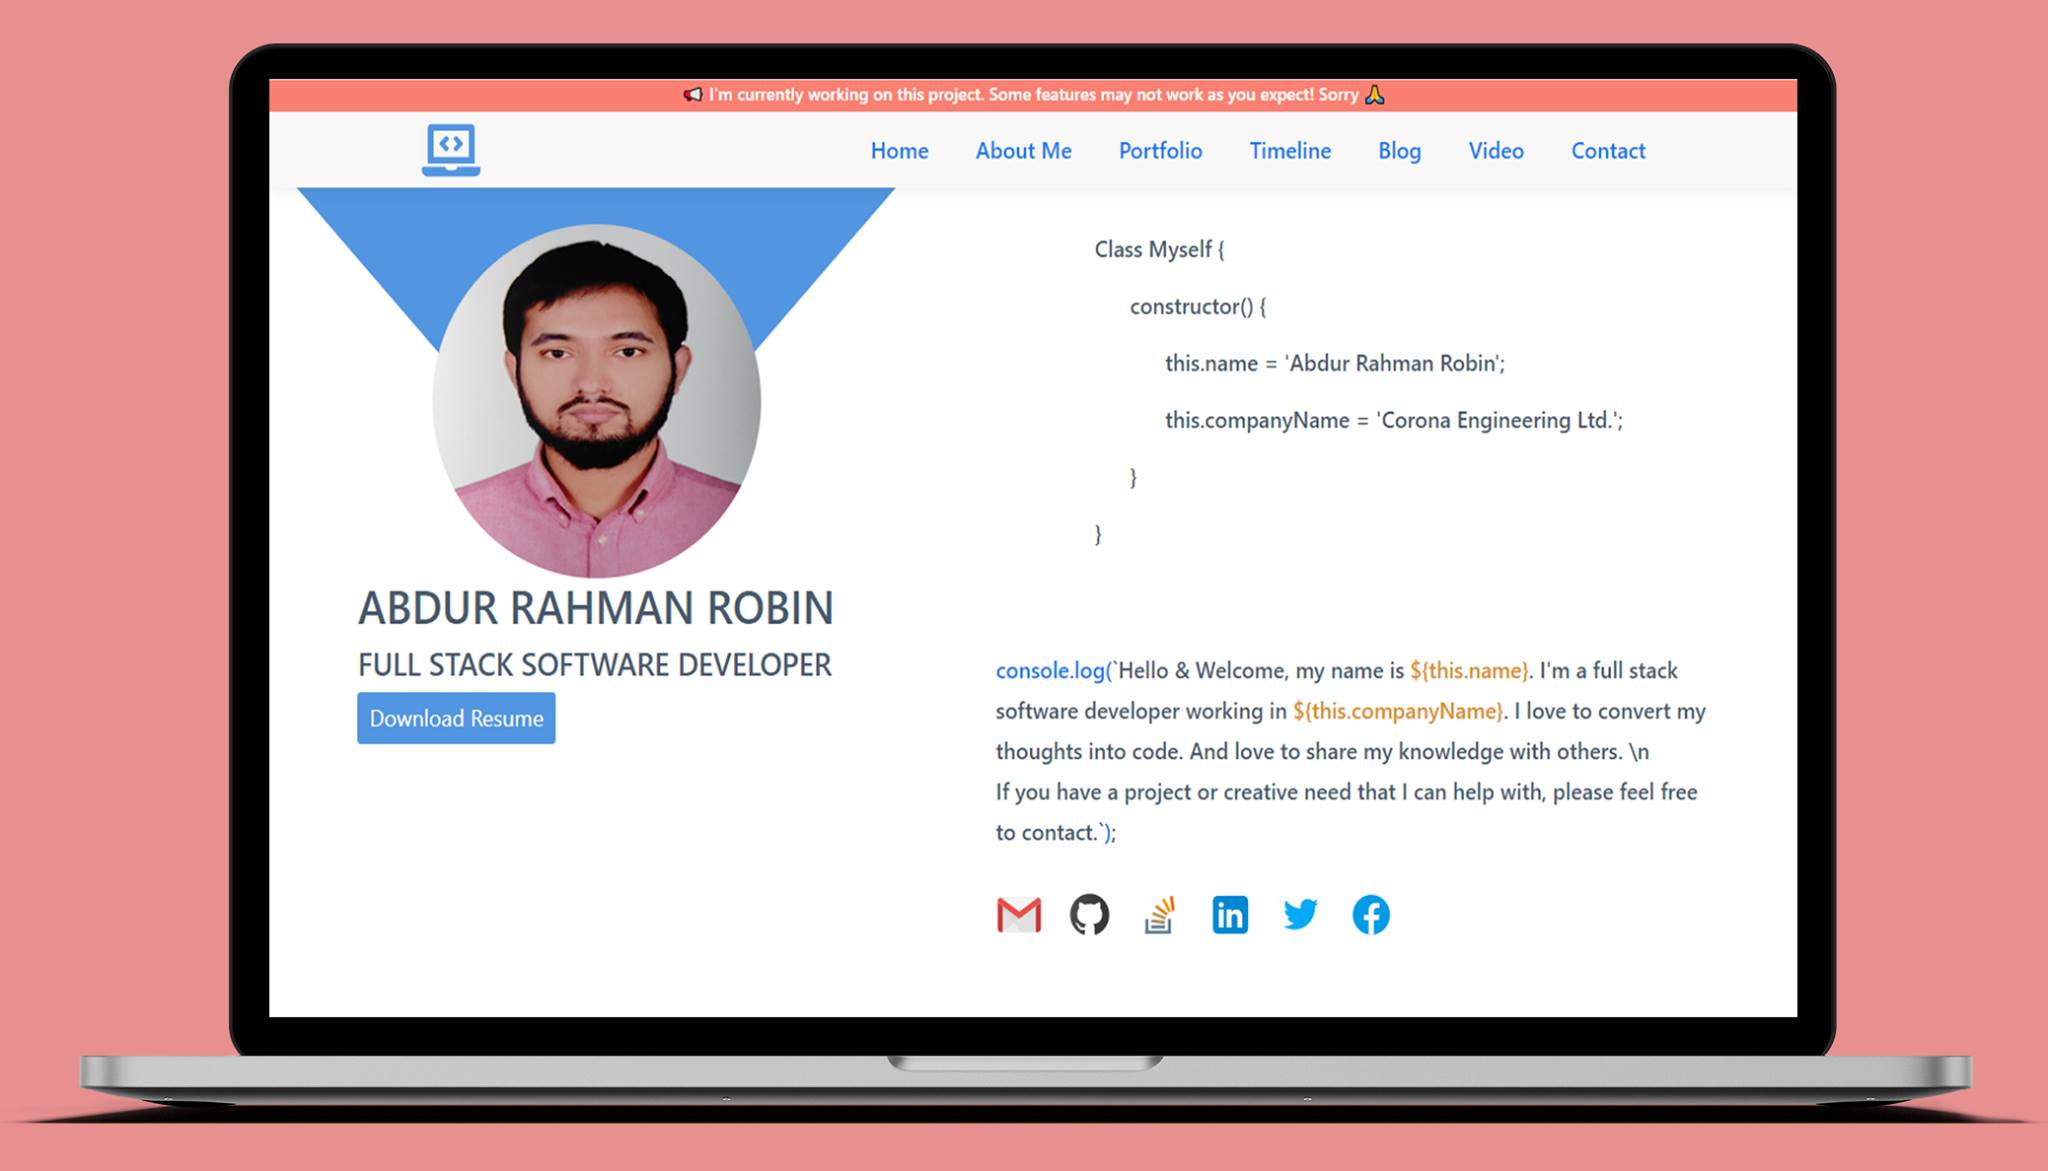Click the code editor logo icon
This screenshot has height=1171, width=2048.
click(450, 149)
